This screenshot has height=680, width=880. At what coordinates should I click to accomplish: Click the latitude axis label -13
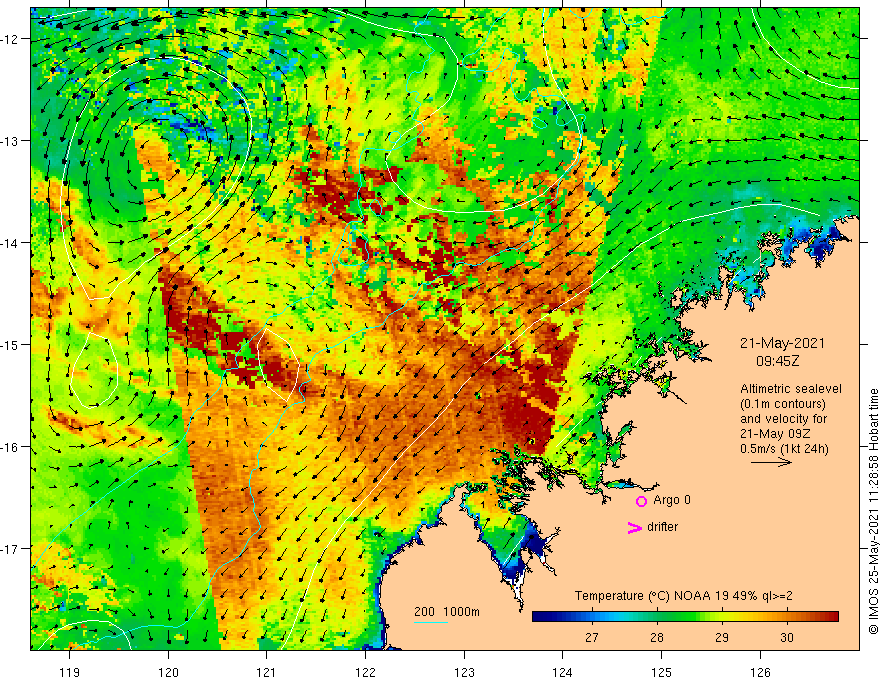pyautogui.click(x=10, y=141)
